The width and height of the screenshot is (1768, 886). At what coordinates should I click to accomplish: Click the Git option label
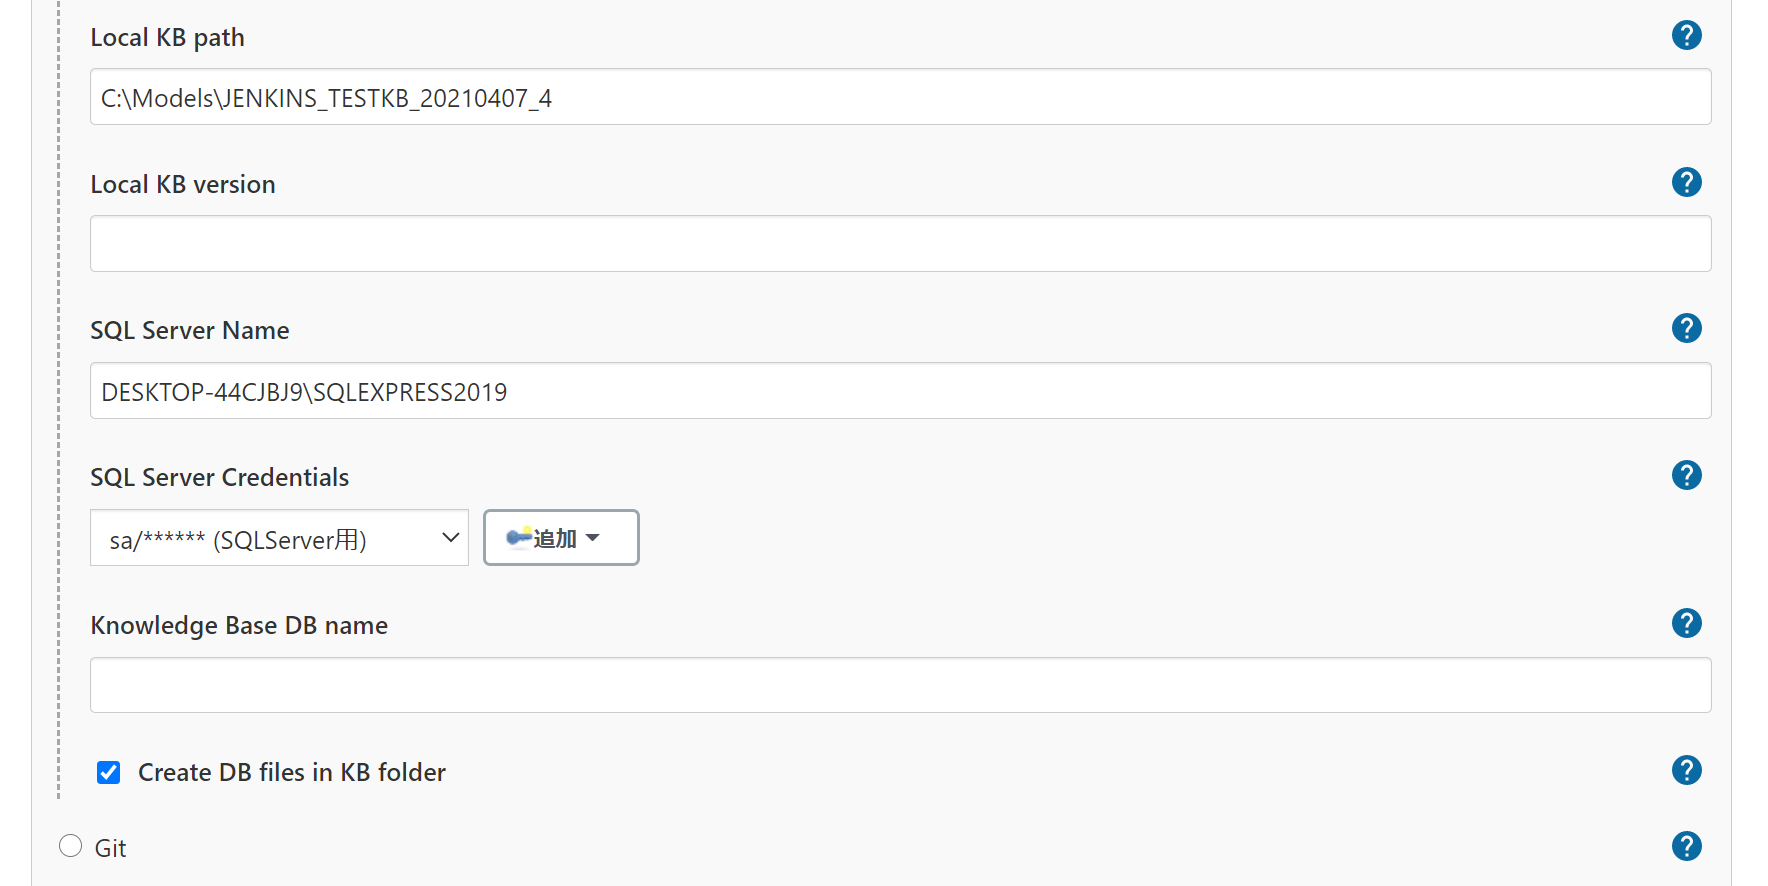[110, 848]
